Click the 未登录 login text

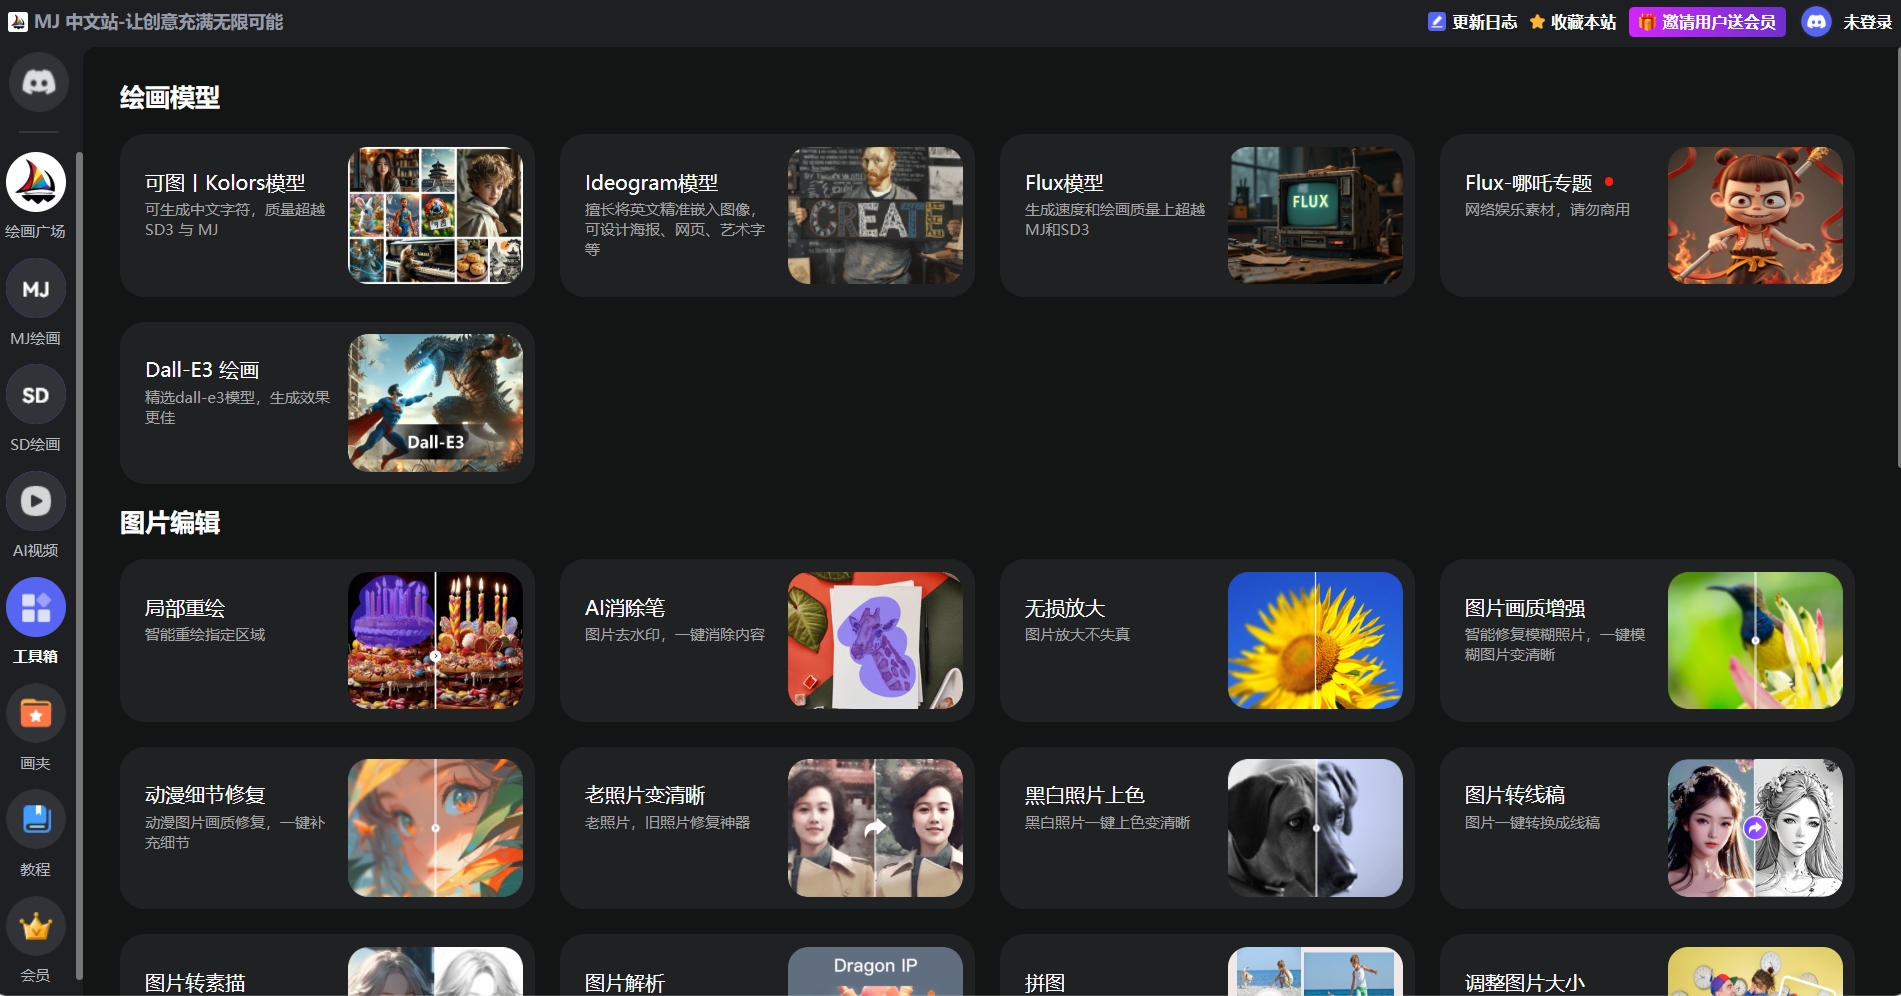[x=1867, y=22]
